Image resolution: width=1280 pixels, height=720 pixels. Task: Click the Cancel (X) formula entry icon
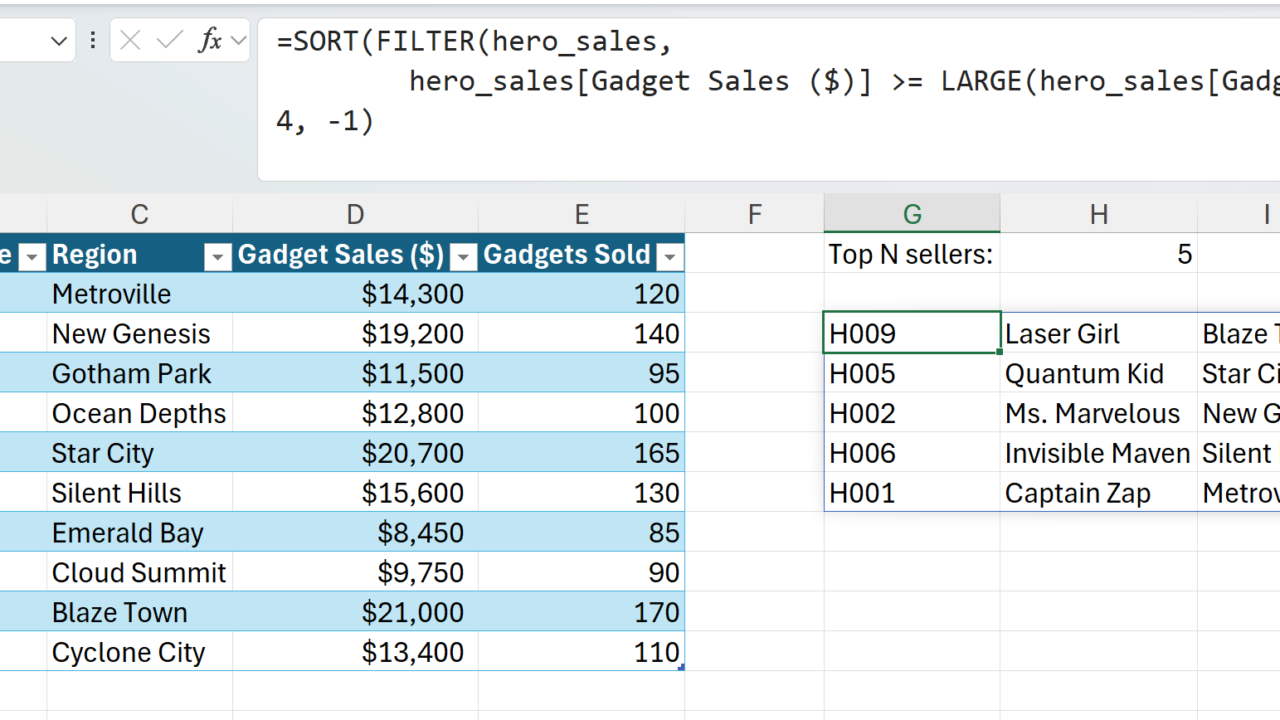(x=130, y=41)
